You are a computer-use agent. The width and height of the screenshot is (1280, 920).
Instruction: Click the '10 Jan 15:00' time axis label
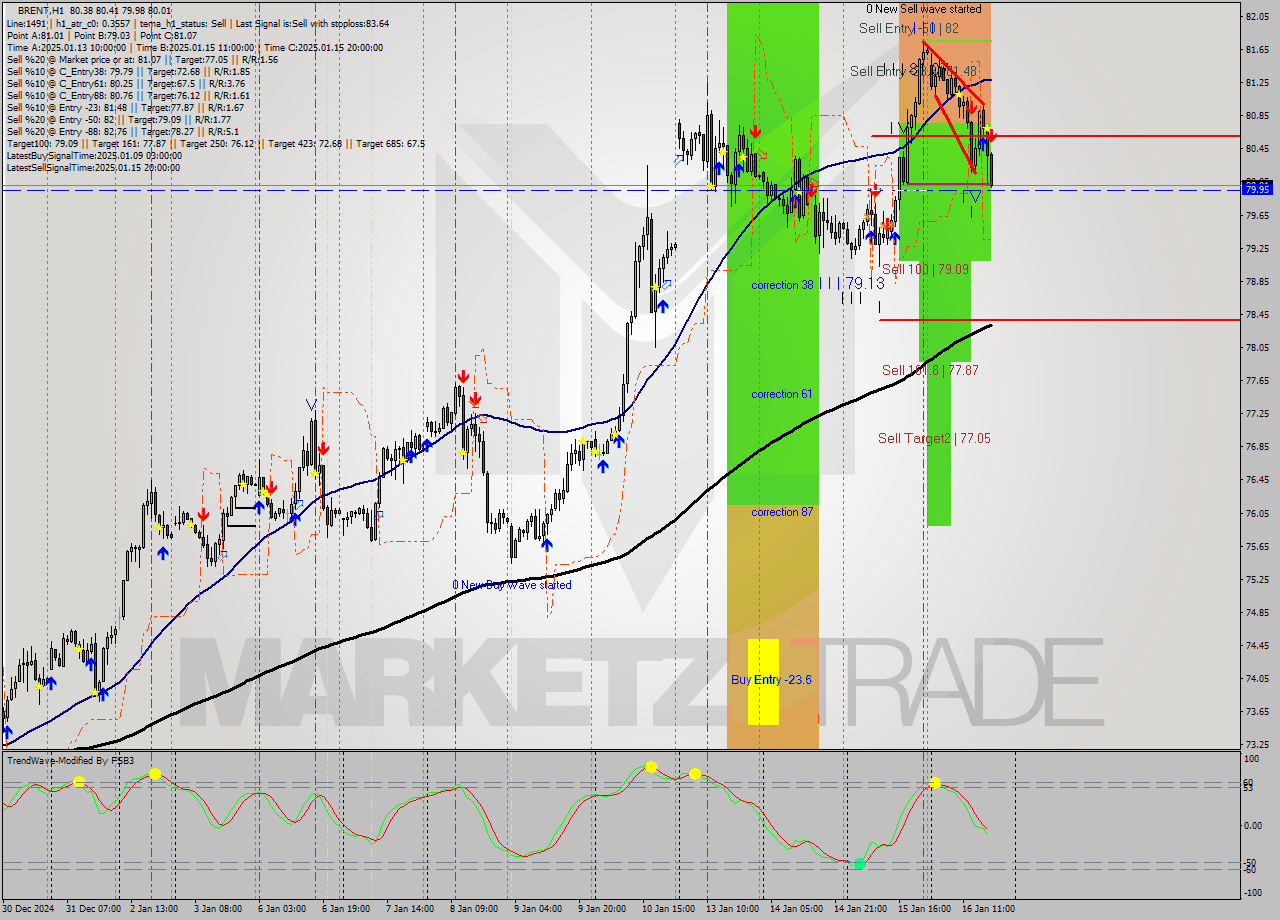click(670, 909)
